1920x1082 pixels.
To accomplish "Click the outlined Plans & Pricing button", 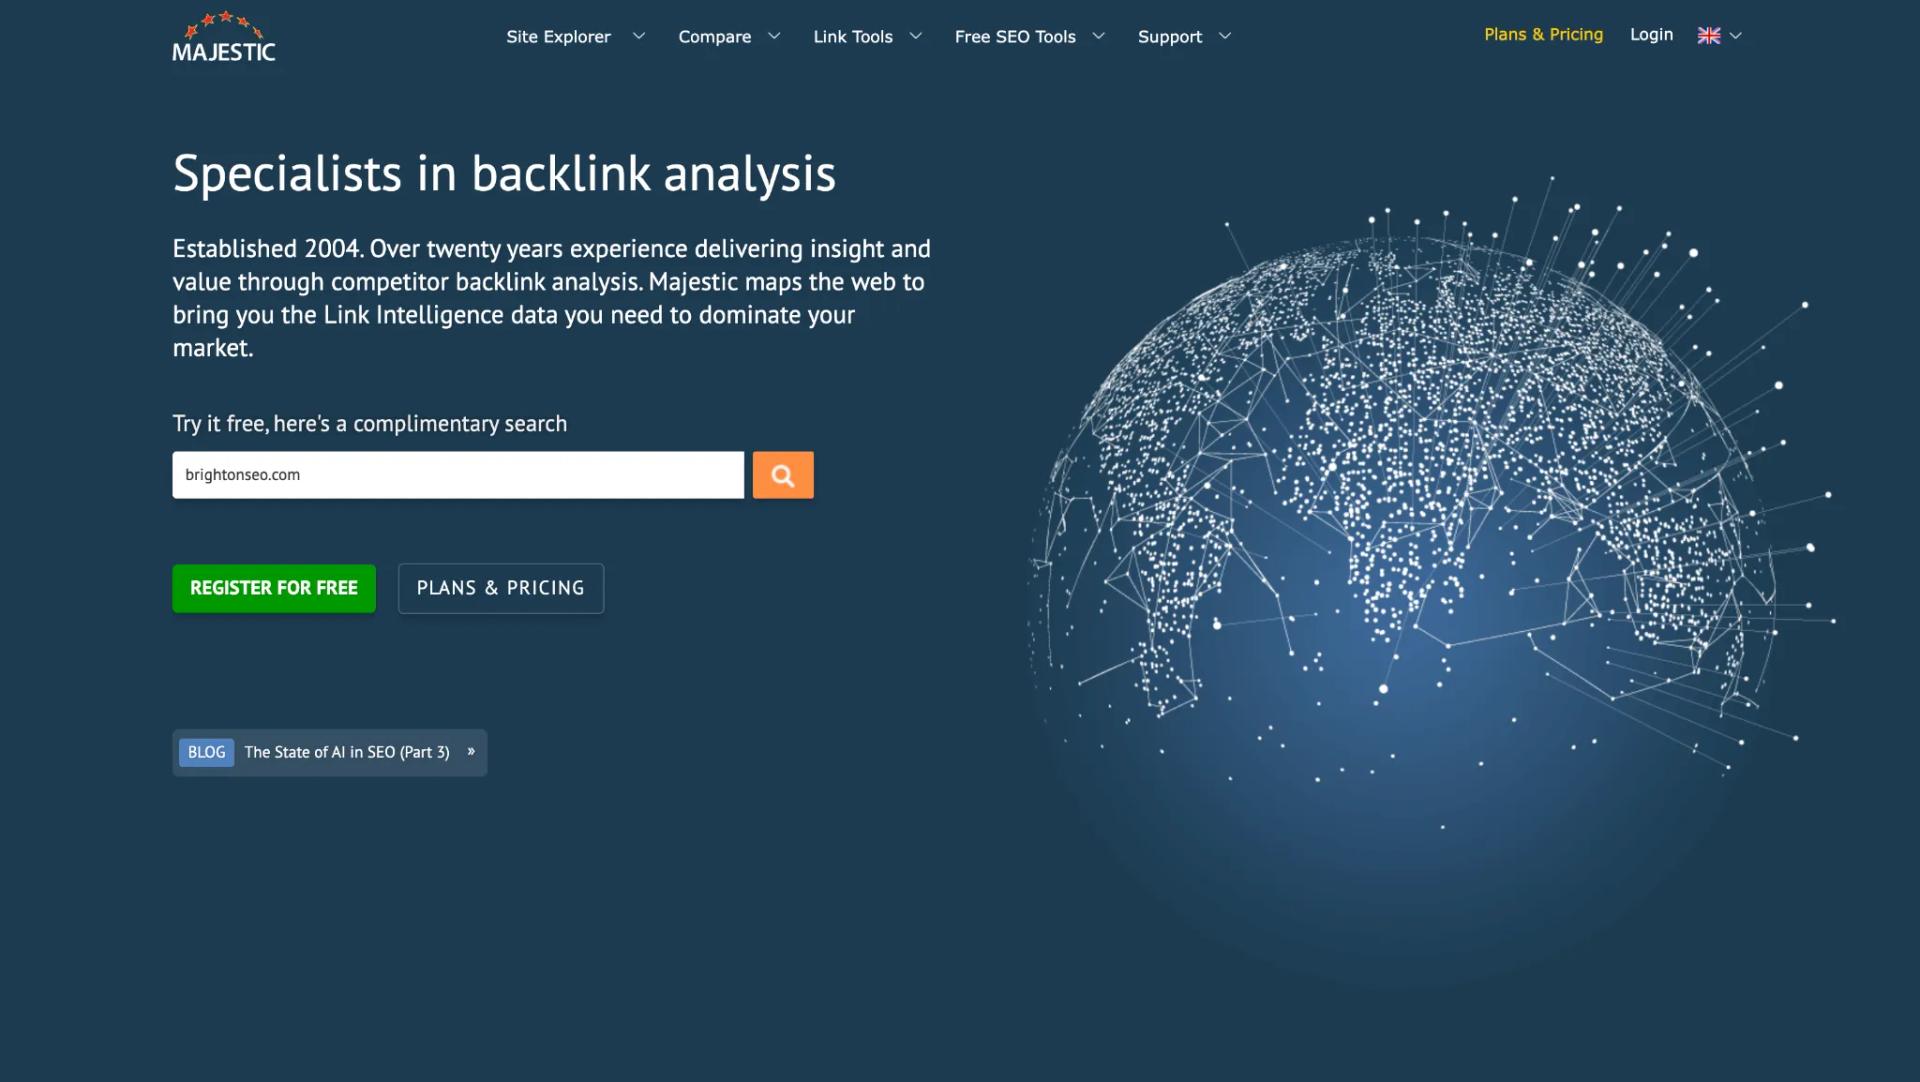I will [x=501, y=588].
